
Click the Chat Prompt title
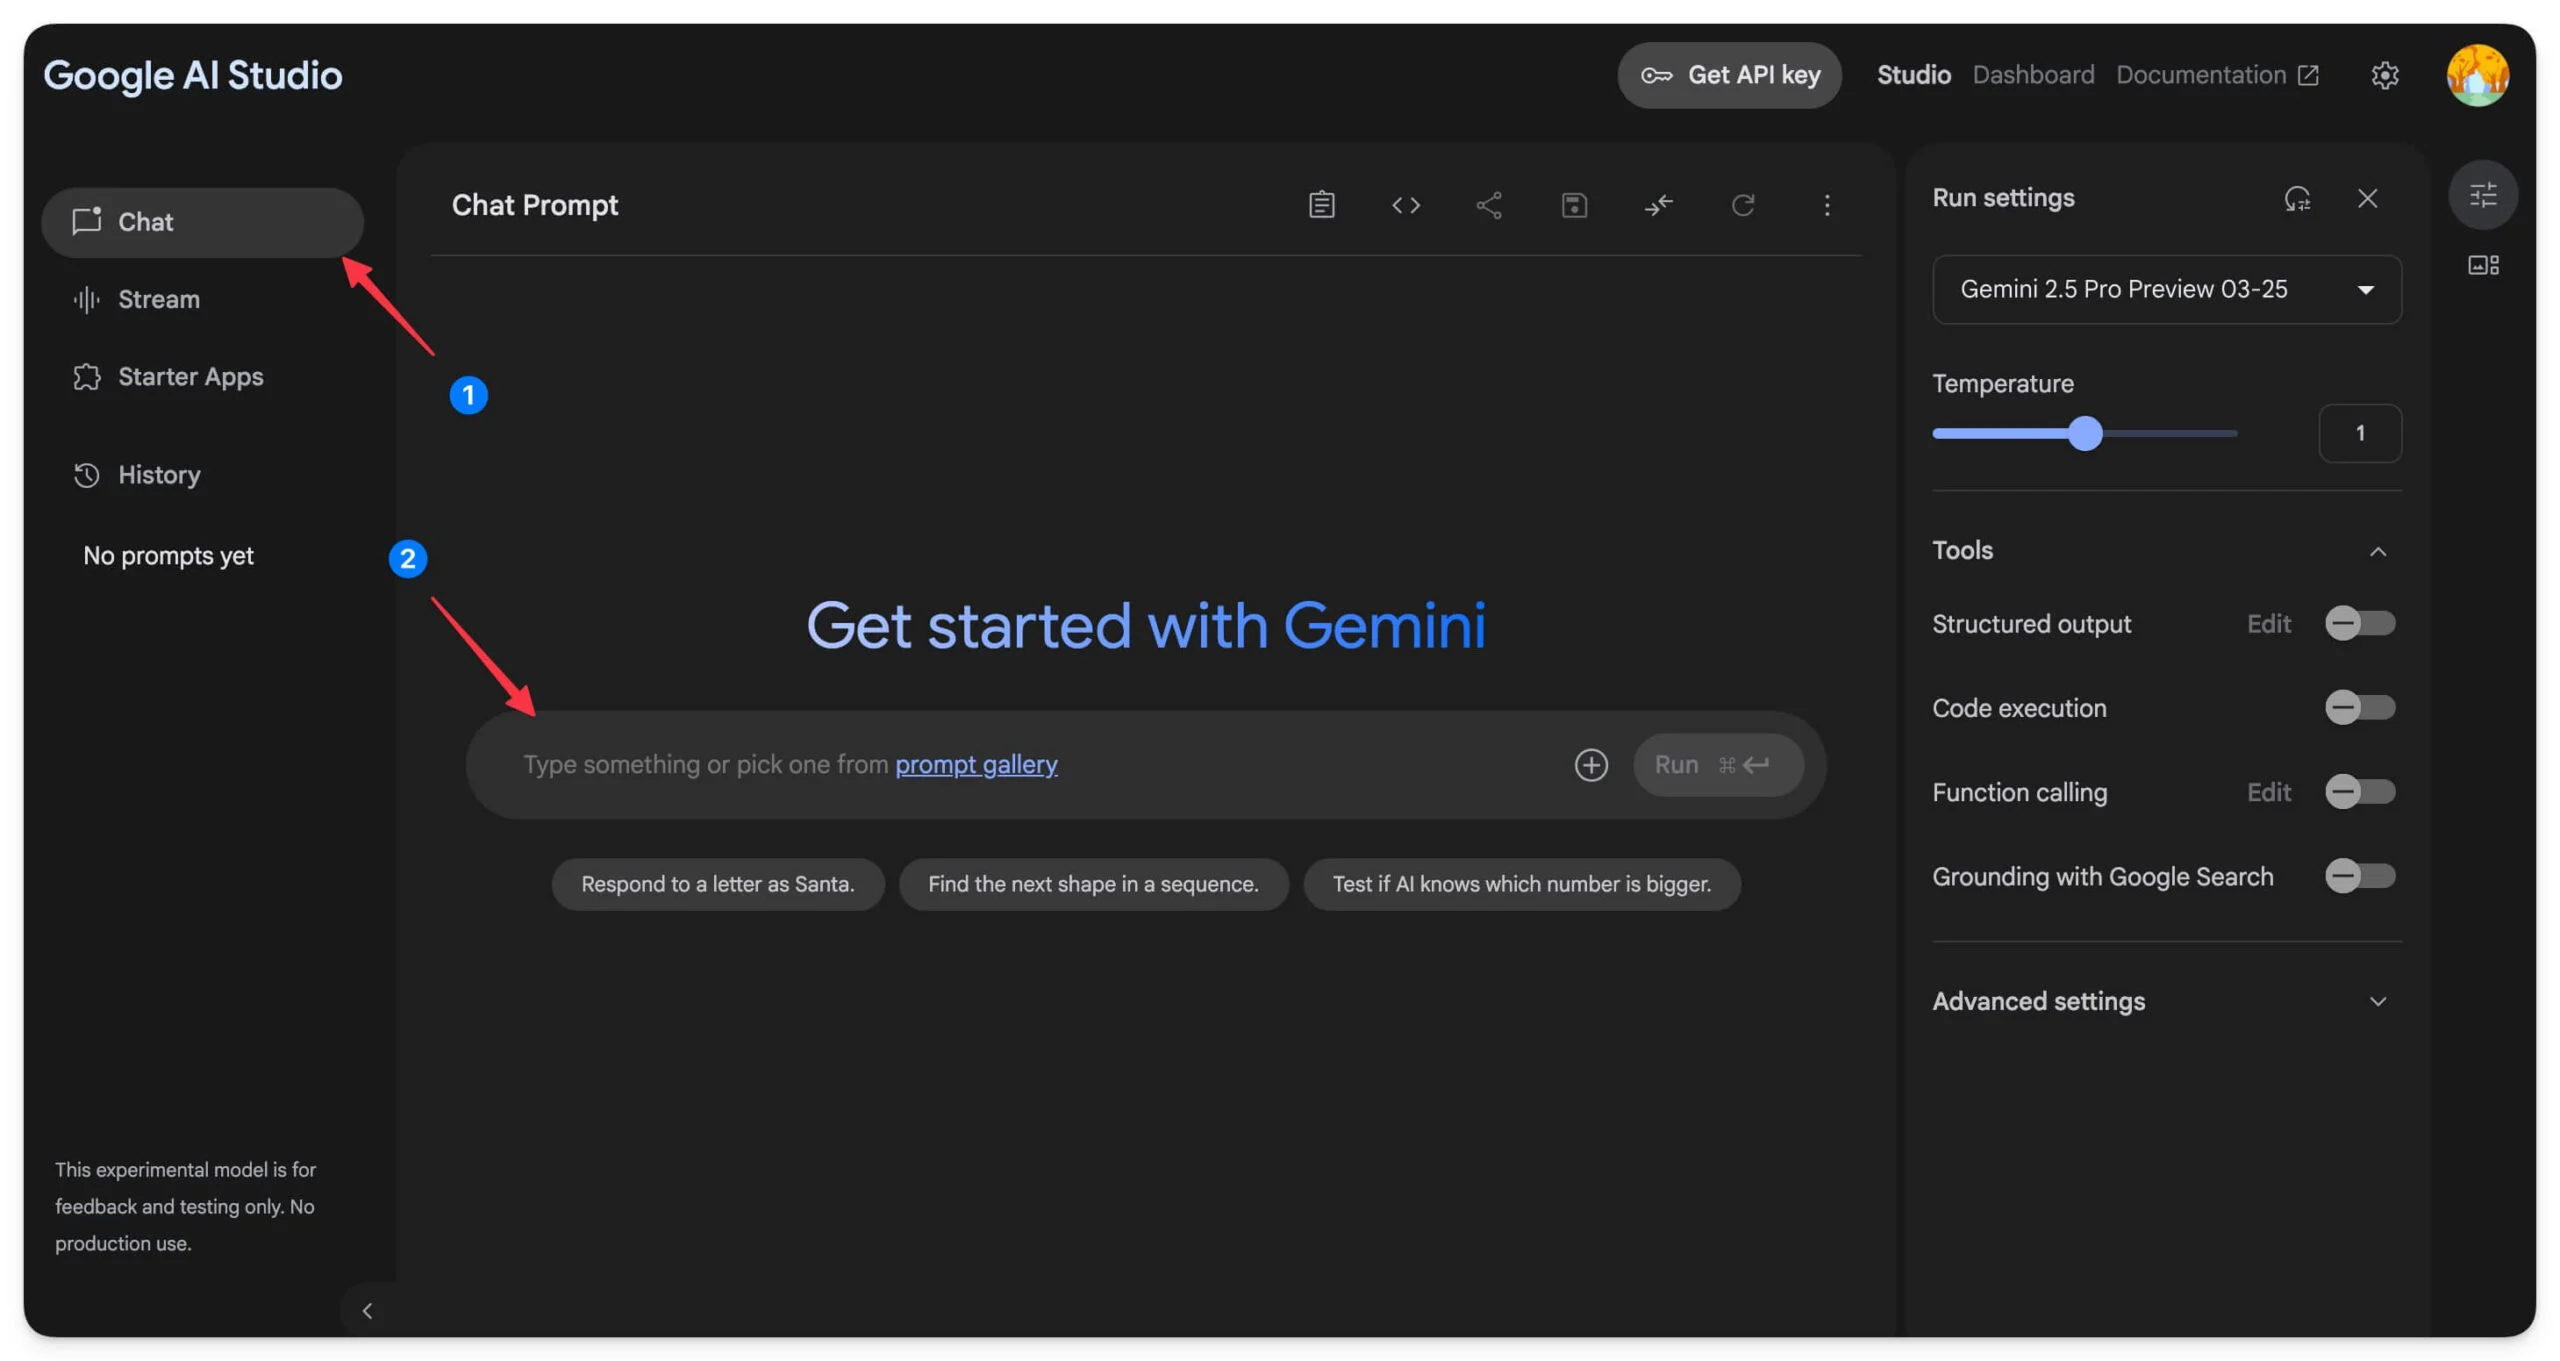[535, 205]
